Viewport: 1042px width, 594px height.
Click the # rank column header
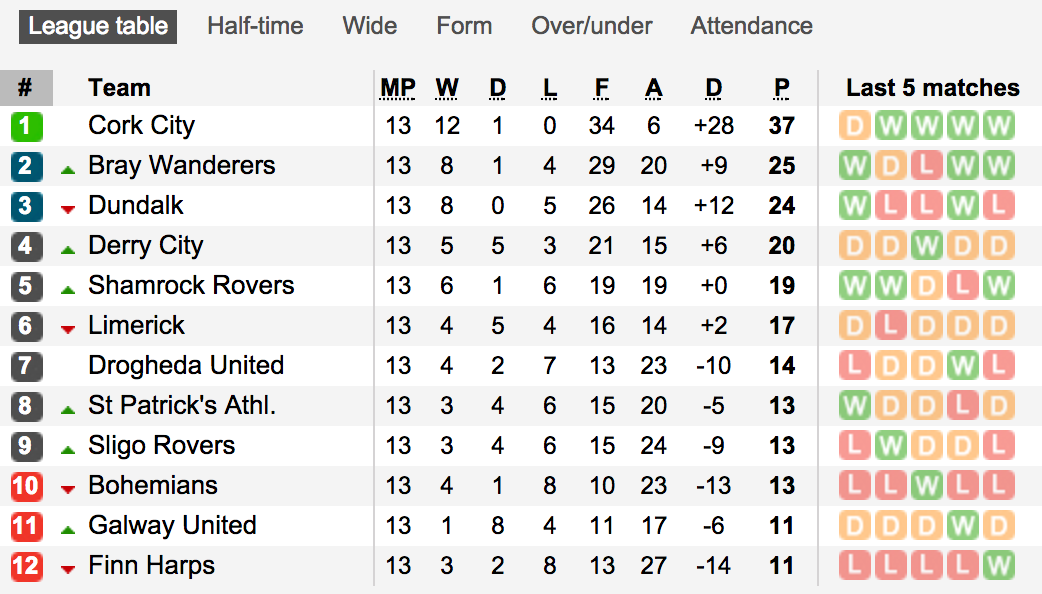pyautogui.click(x=25, y=88)
